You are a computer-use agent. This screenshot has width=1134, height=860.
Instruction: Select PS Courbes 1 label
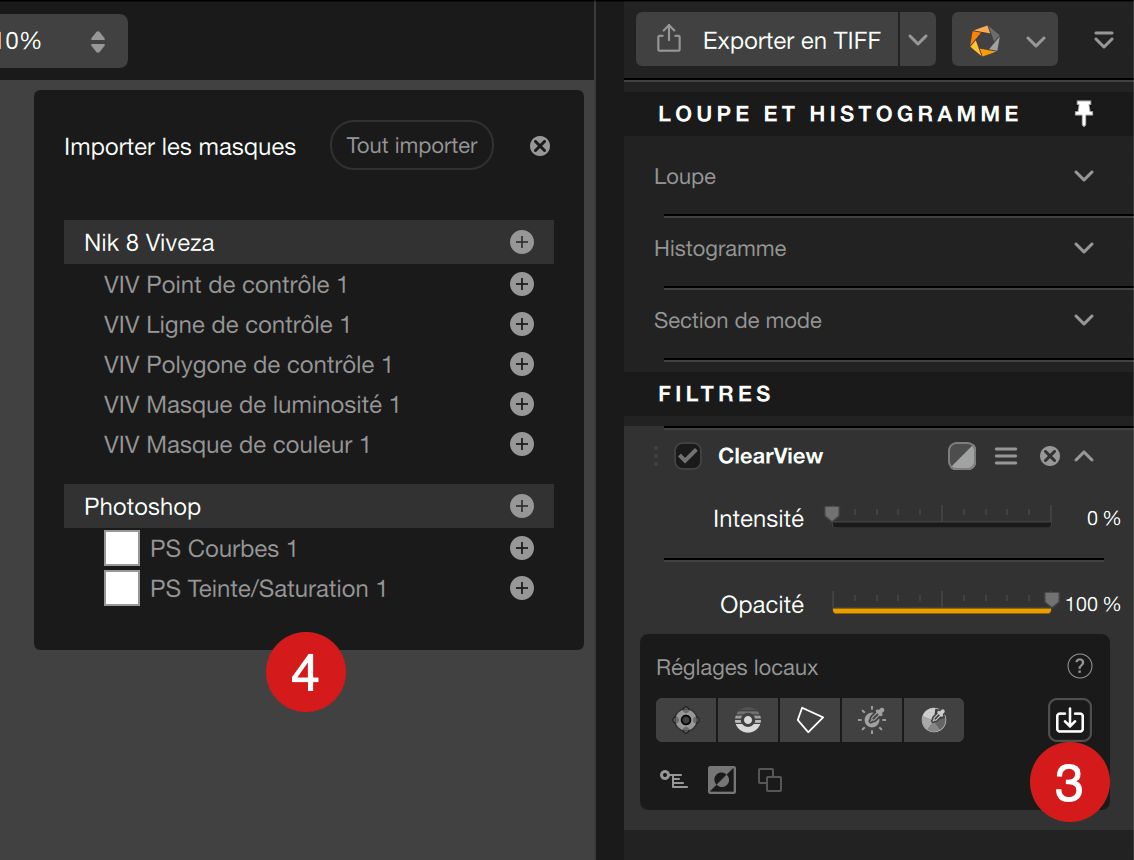(x=223, y=549)
